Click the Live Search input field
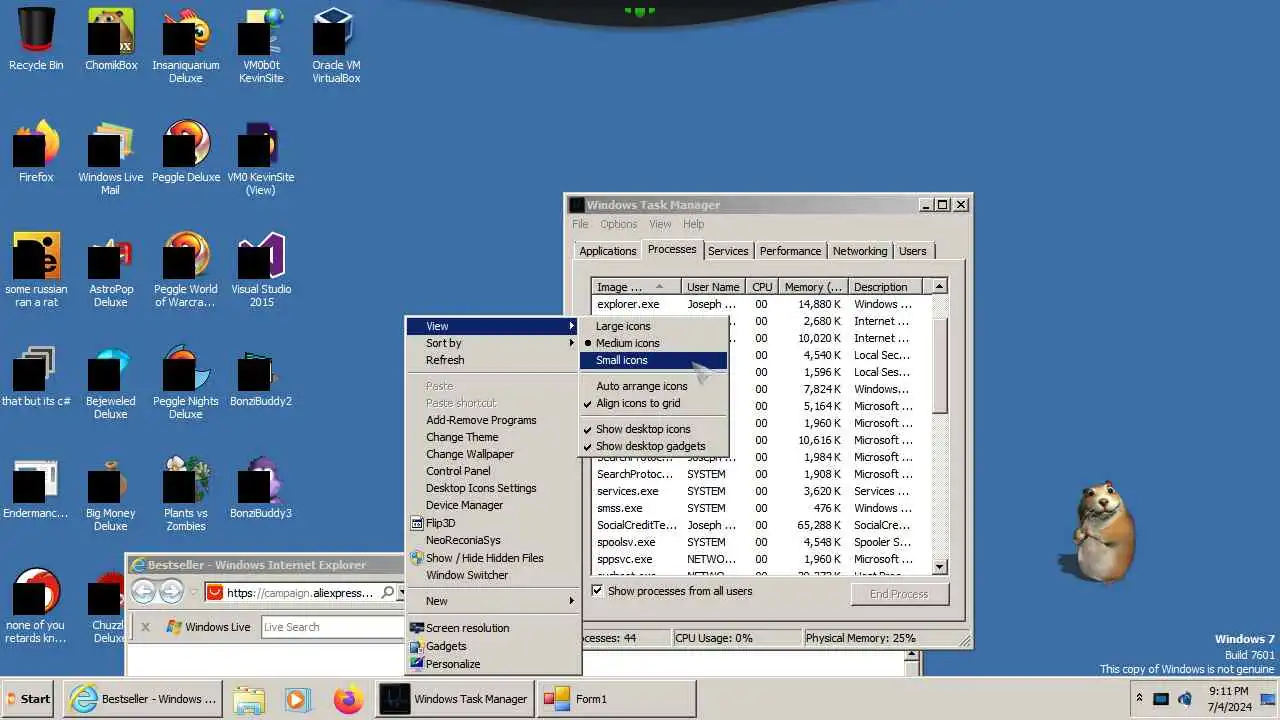 331,627
